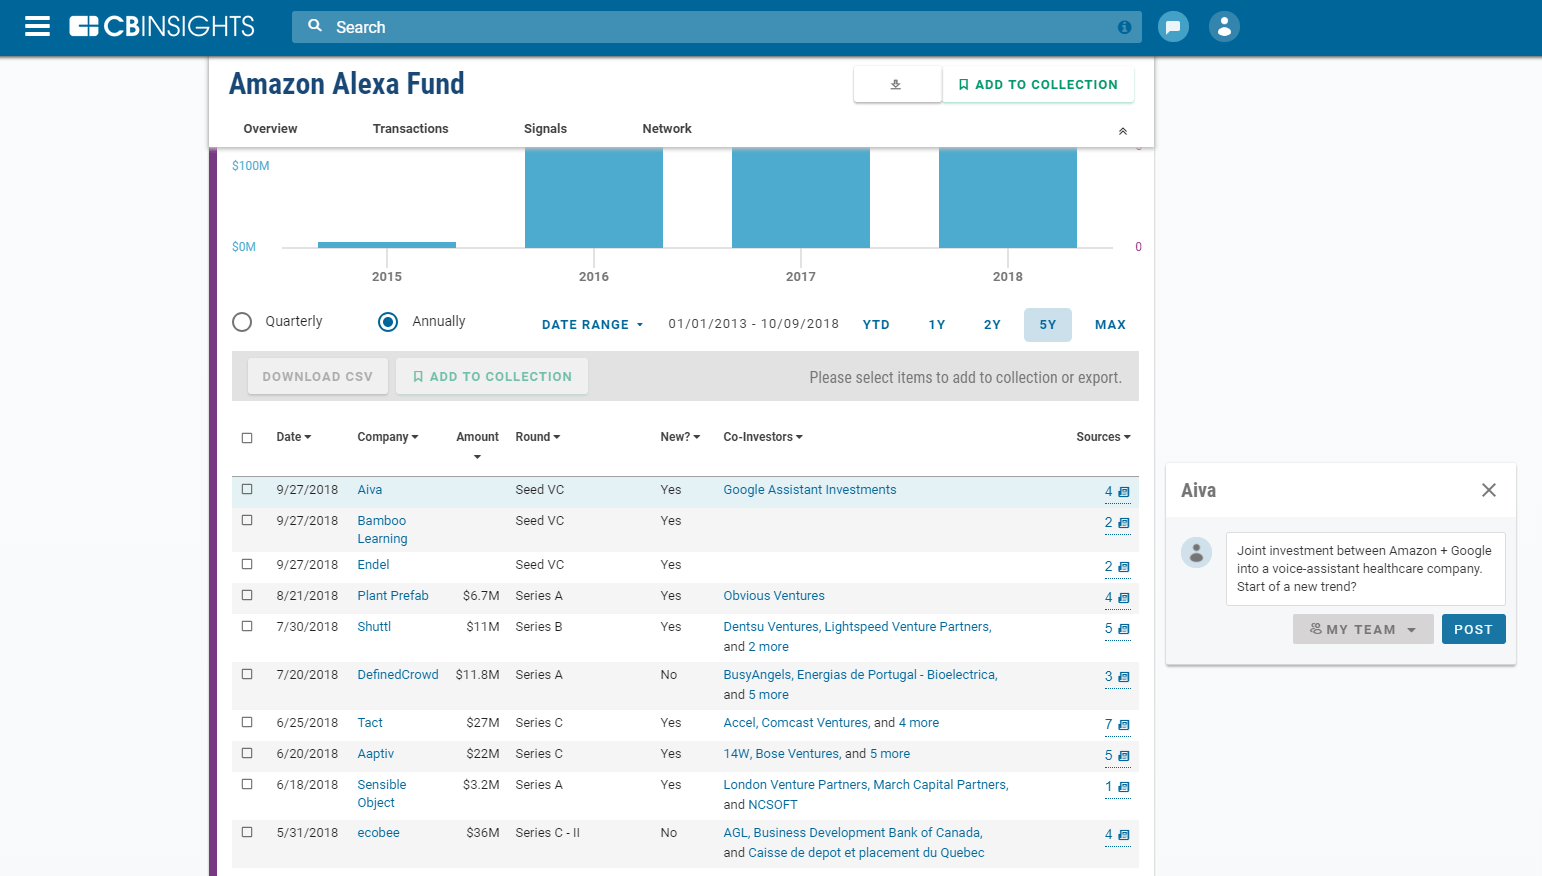This screenshot has width=1542, height=876.
Task: Check the box for Plant Prefab row
Action: [247, 596]
